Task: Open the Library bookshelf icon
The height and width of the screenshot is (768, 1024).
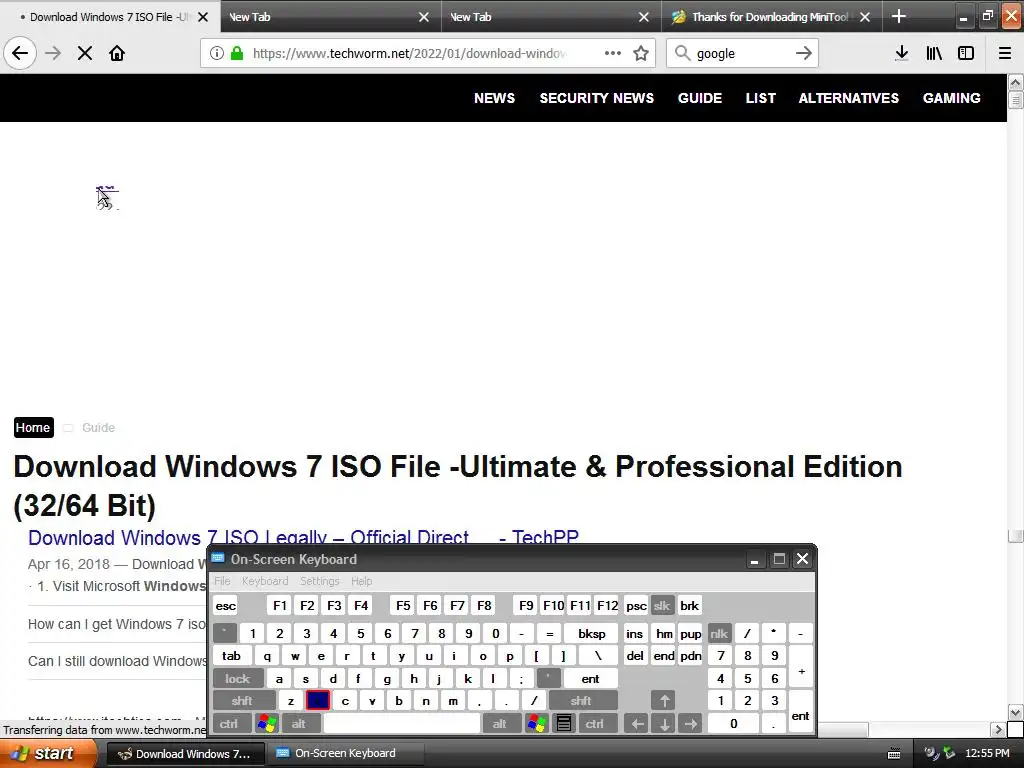Action: (934, 53)
